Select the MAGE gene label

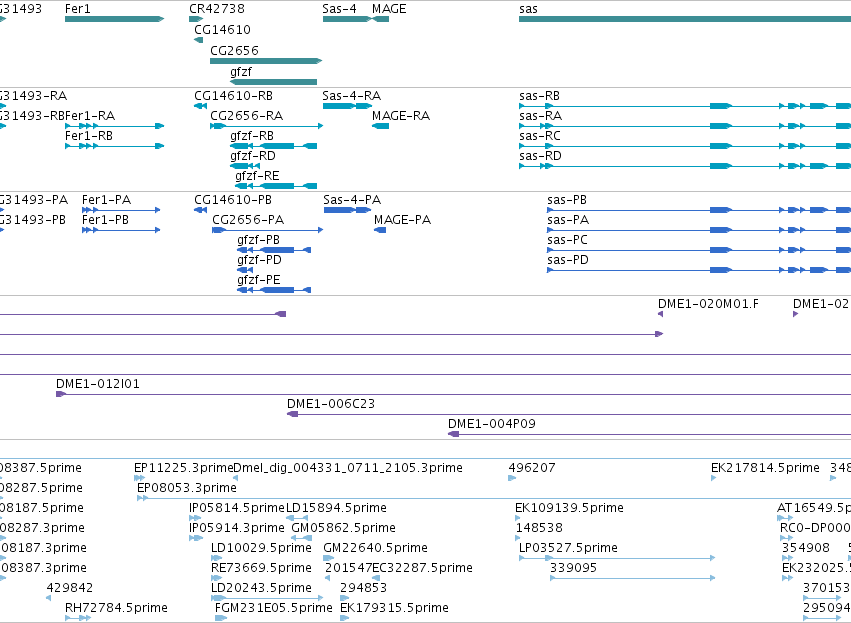(389, 9)
